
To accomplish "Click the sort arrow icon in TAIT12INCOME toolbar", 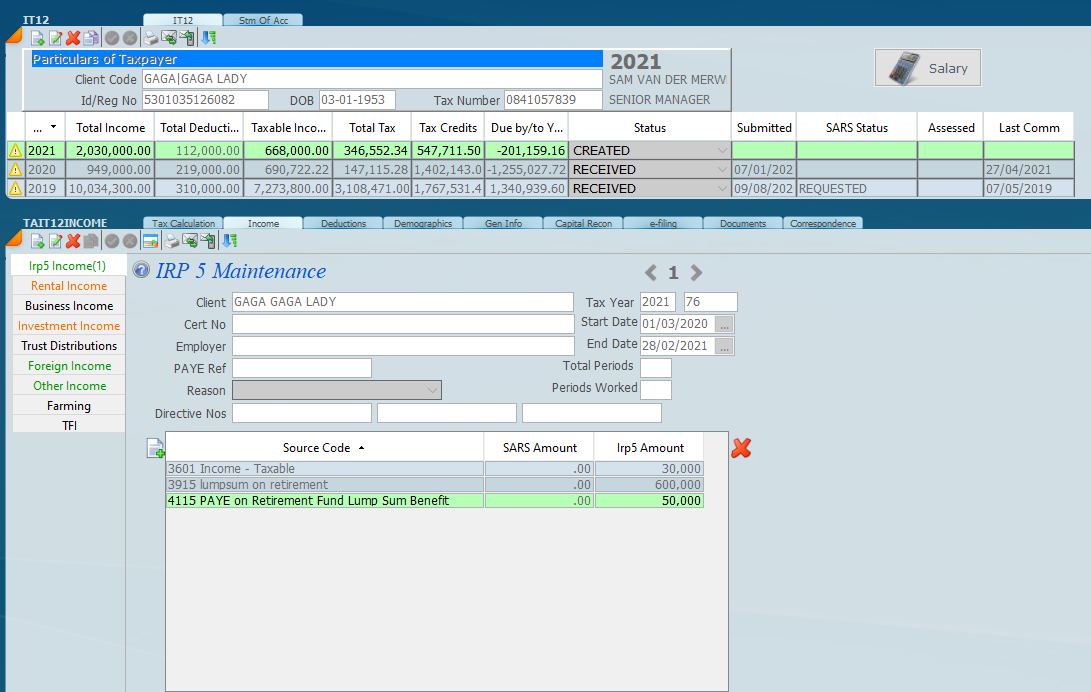I will click(x=229, y=241).
